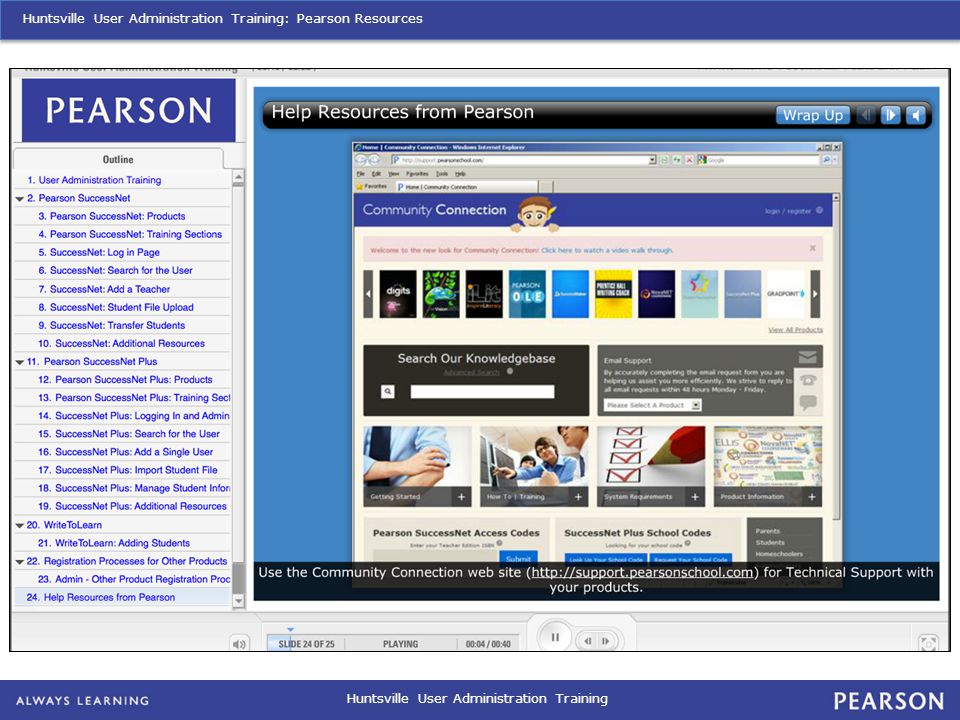Image resolution: width=960 pixels, height=720 pixels.
Task: Open Pearson SuccessNet: Products slide
Action: (111, 216)
